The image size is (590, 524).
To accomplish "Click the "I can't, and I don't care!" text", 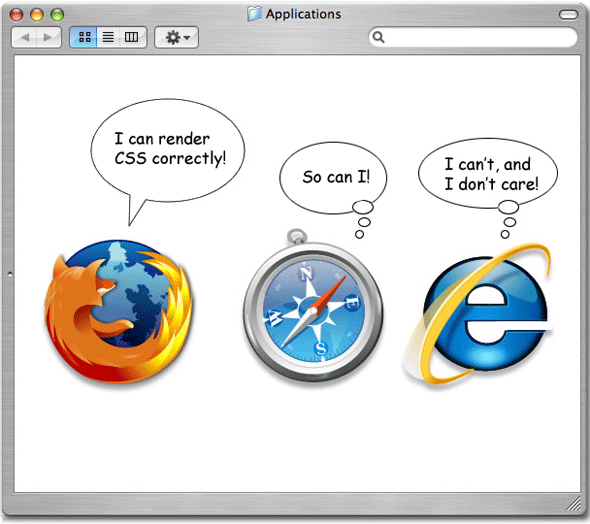I will tap(491, 174).
